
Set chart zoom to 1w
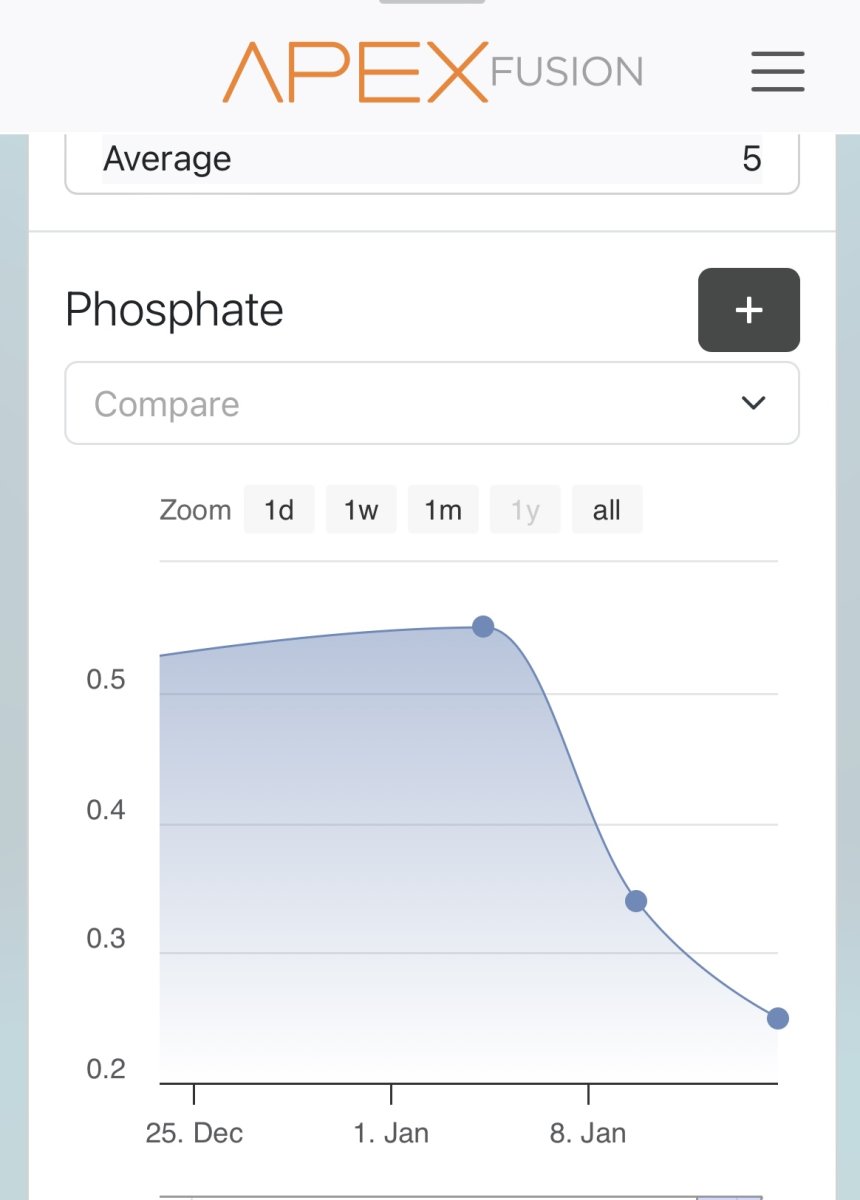tap(361, 510)
